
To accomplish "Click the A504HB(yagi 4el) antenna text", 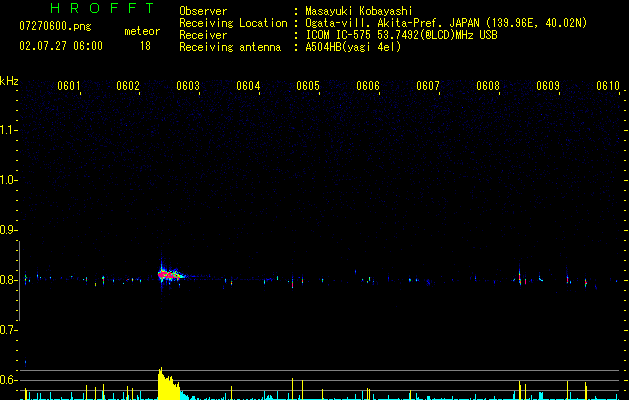I will pos(353,47).
